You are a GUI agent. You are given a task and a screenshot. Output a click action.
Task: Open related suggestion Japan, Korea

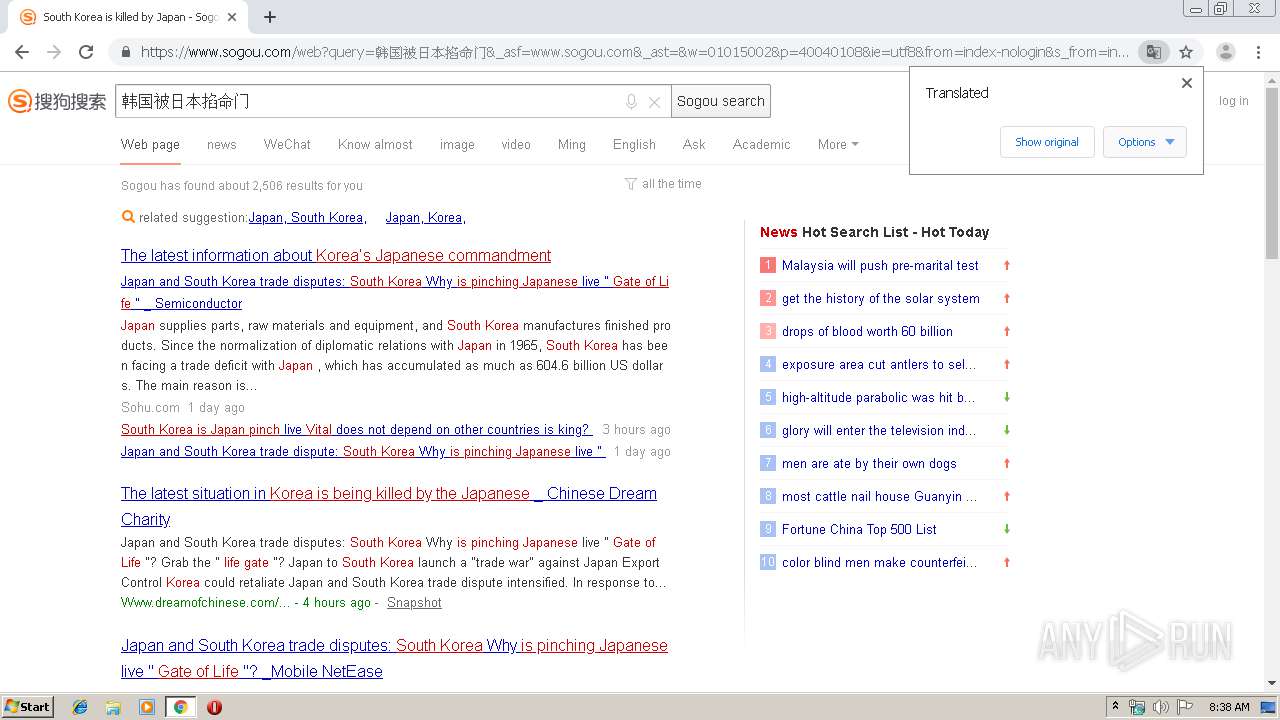click(x=426, y=217)
